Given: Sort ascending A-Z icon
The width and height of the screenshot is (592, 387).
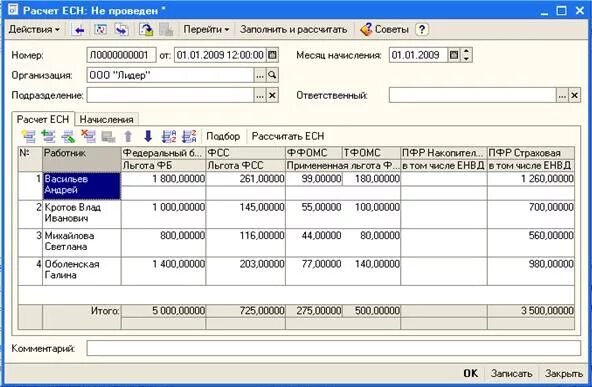Looking at the screenshot, I should 169,136.
